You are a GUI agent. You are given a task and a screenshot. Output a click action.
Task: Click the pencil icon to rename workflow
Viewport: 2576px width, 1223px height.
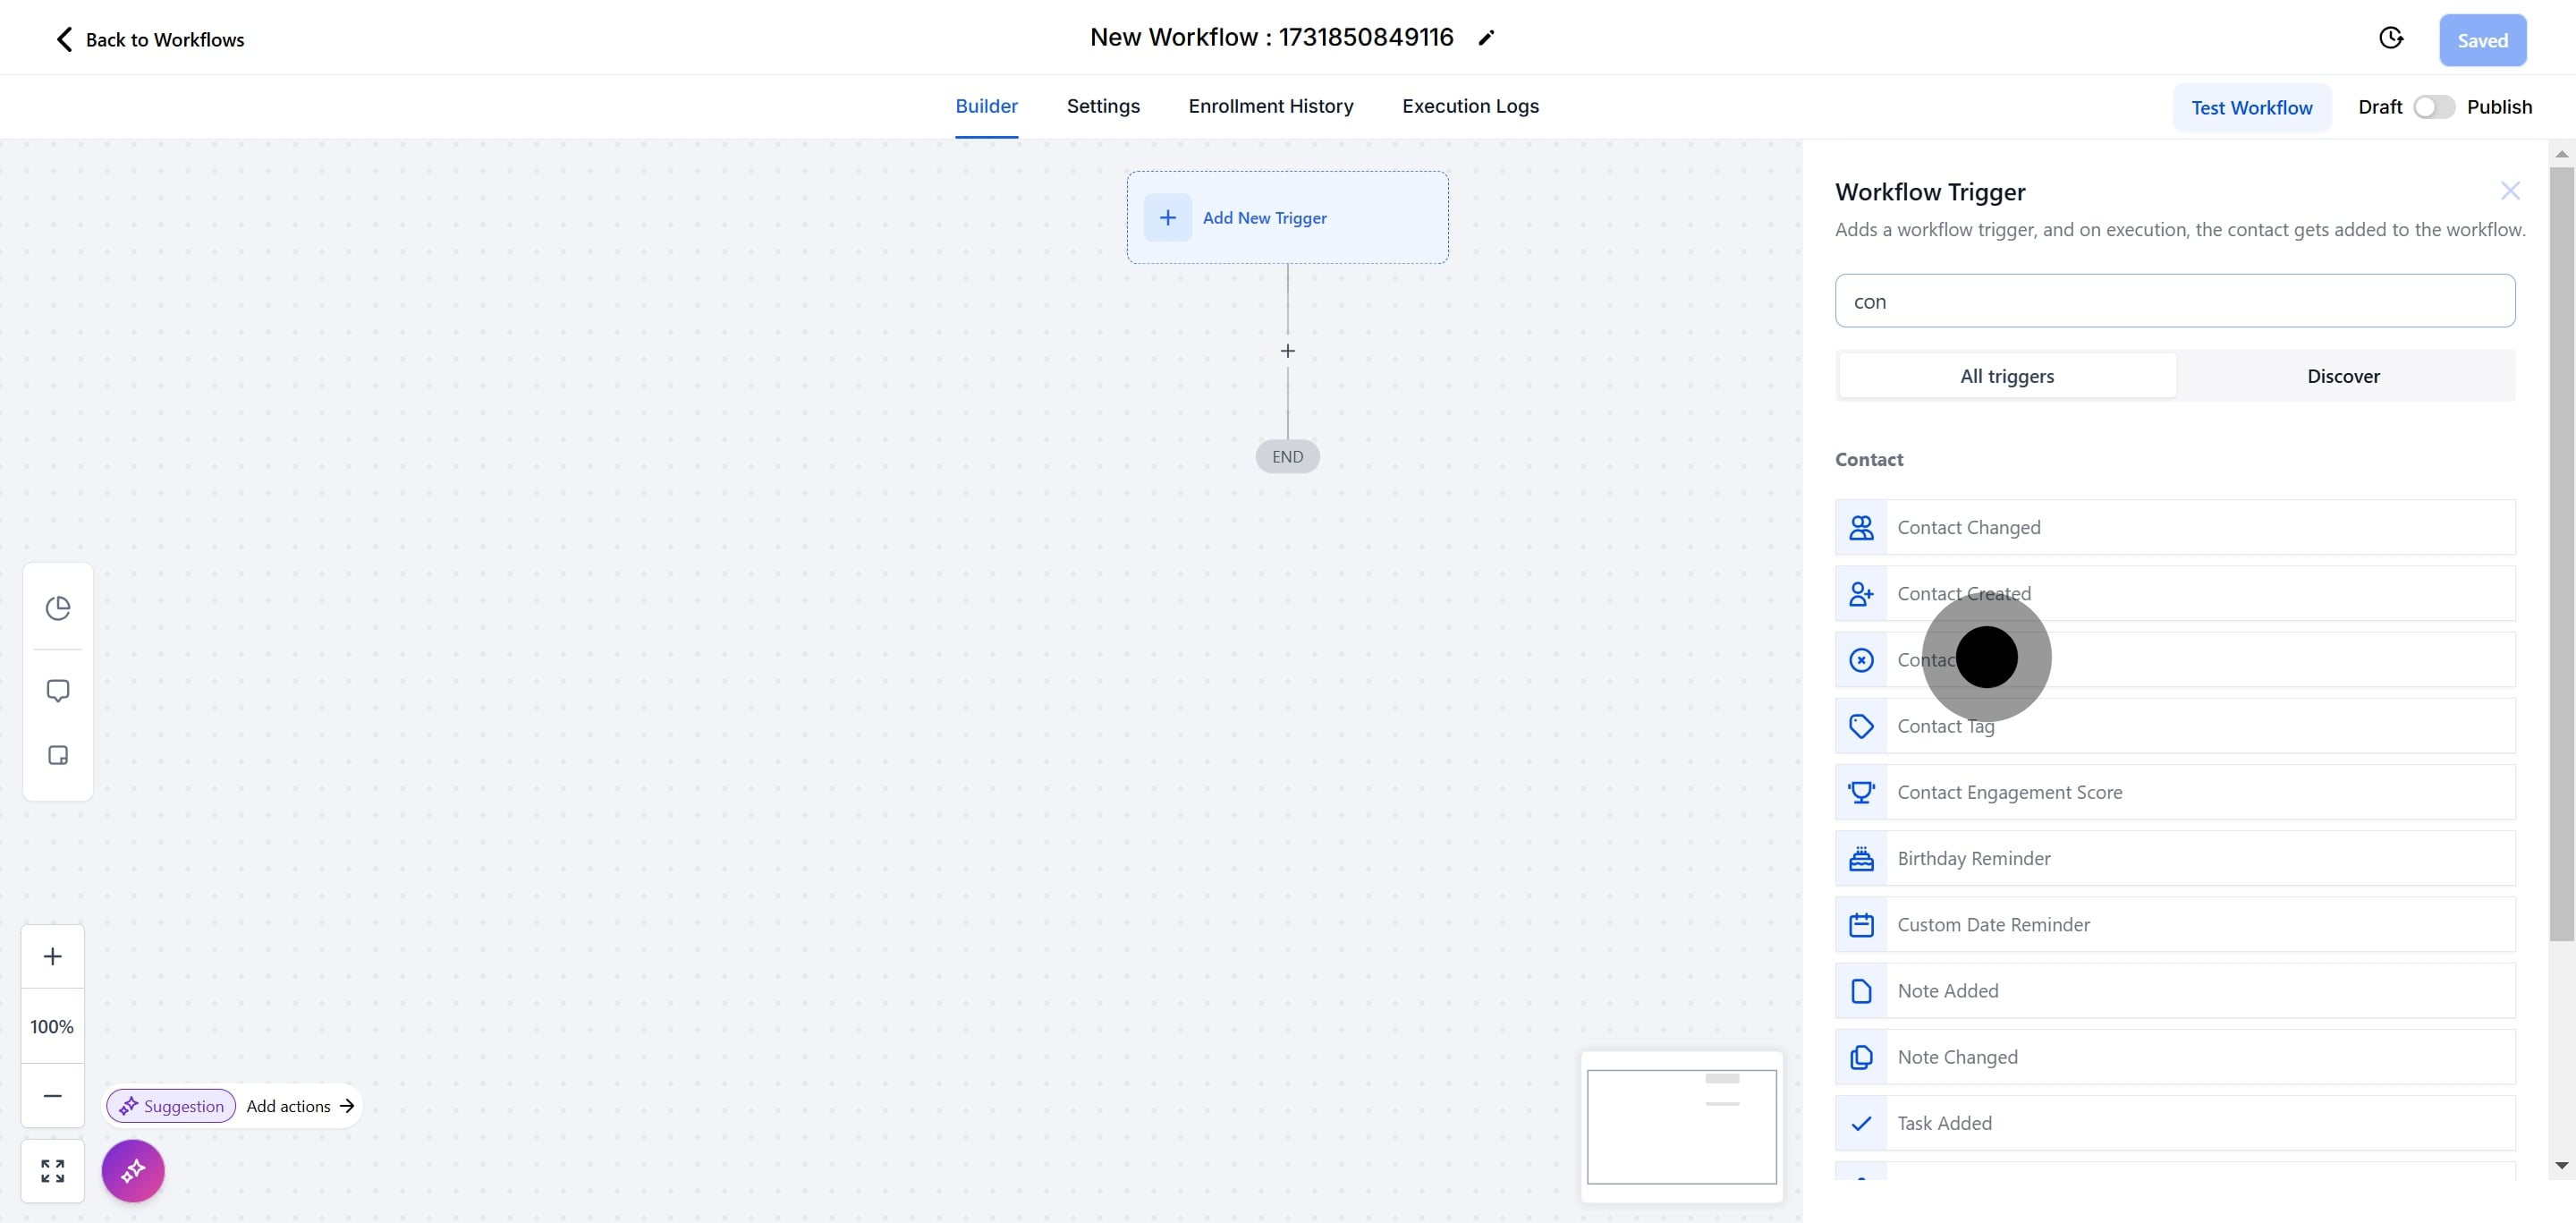(1486, 38)
